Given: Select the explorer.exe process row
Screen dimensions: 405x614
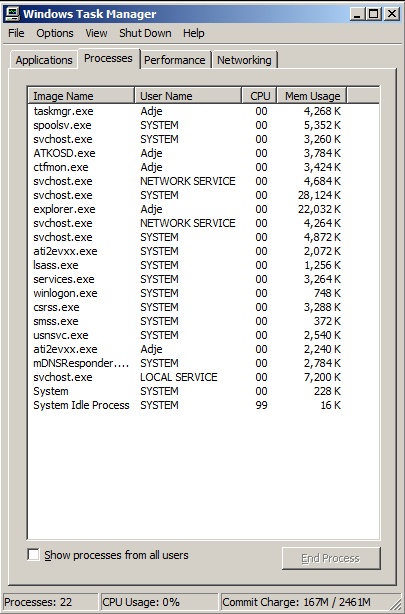Looking at the screenshot, I should tap(187, 209).
